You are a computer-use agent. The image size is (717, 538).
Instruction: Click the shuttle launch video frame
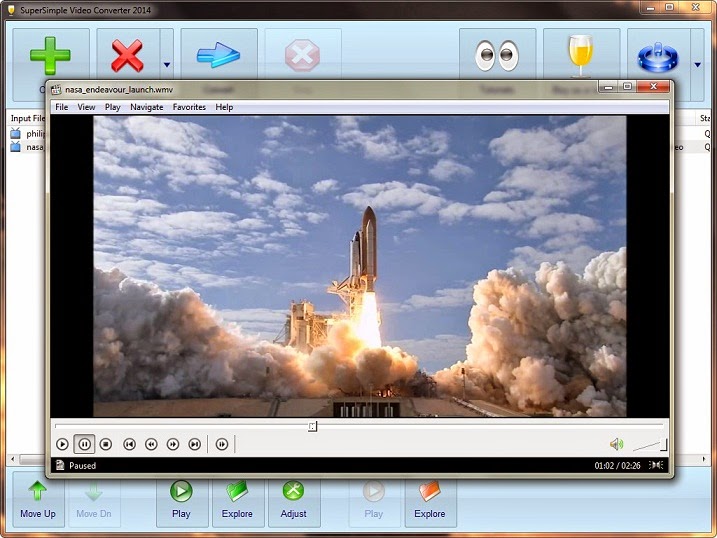[359, 266]
